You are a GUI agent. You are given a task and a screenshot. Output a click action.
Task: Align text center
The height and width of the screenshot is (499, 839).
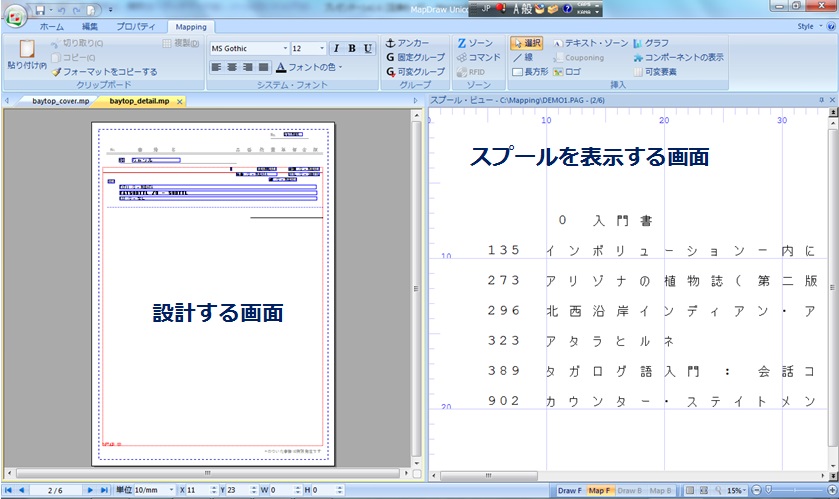pyautogui.click(x=232, y=67)
